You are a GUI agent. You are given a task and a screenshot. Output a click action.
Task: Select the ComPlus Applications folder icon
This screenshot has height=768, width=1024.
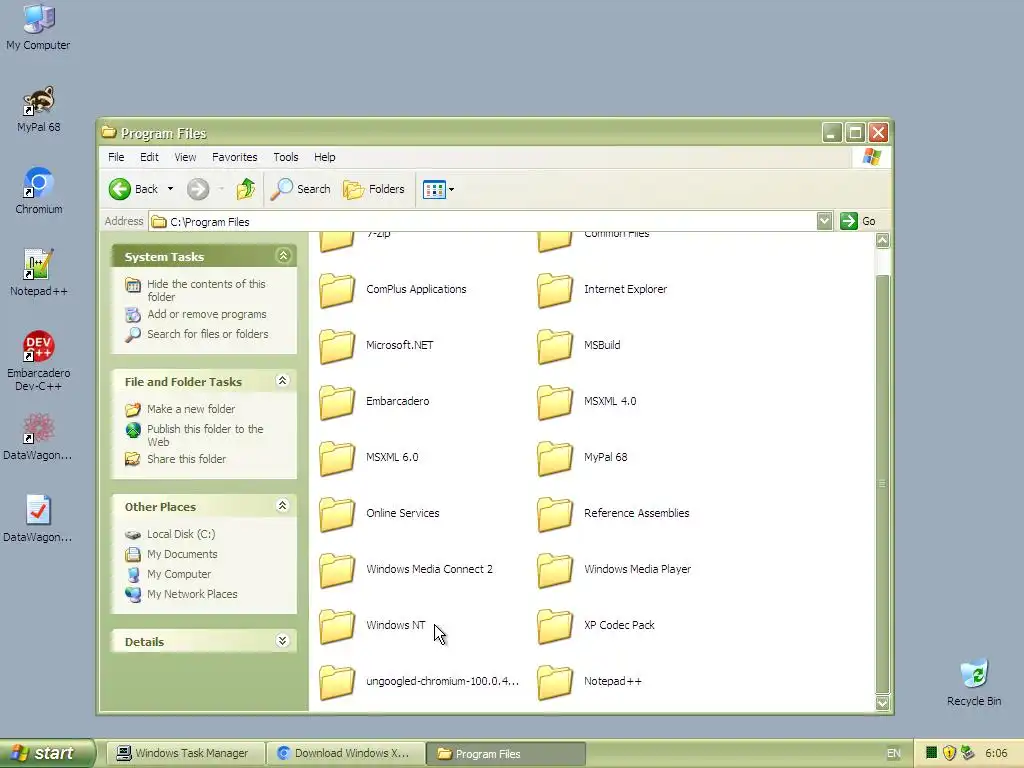[337, 290]
